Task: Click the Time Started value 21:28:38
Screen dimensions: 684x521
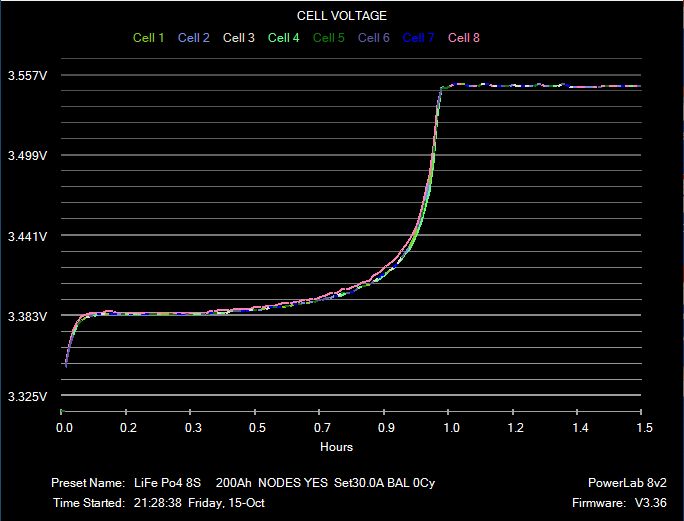Action: pyautogui.click(x=157, y=503)
